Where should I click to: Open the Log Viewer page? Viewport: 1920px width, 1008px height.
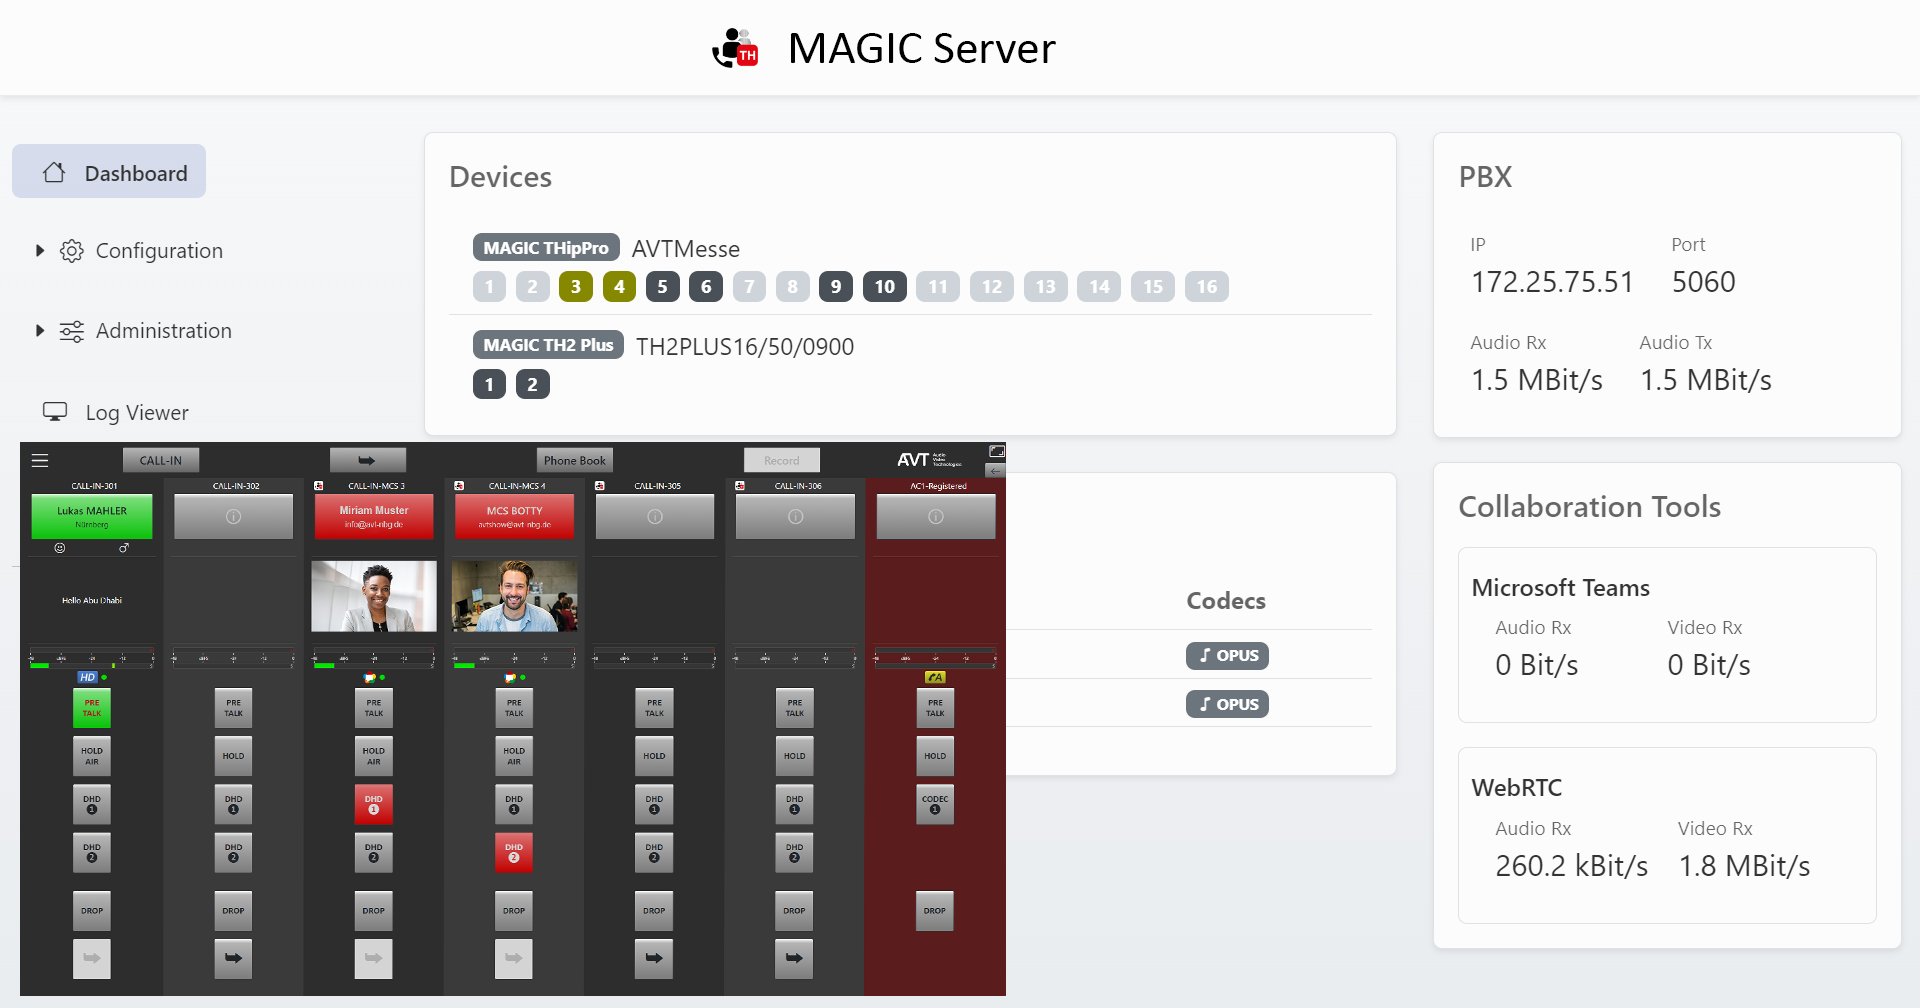115,412
